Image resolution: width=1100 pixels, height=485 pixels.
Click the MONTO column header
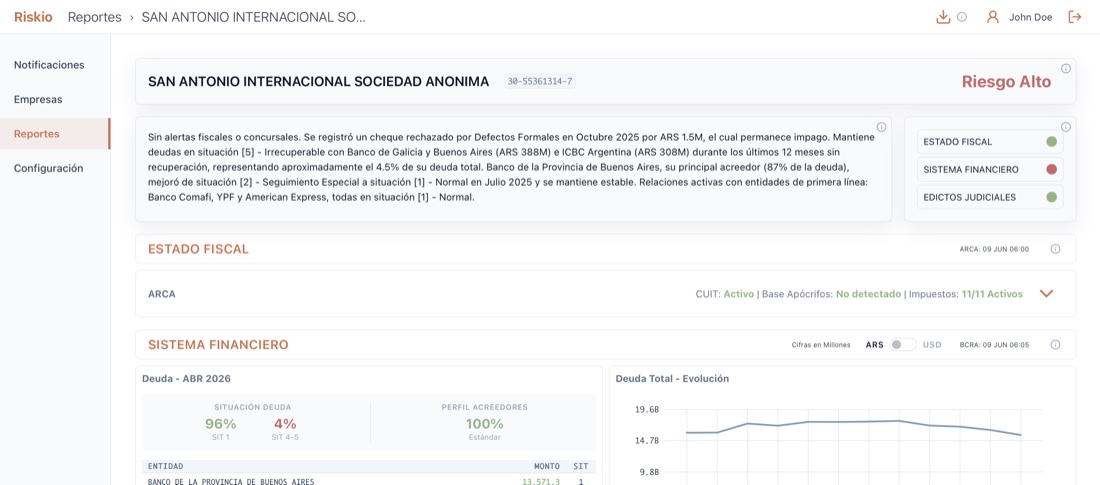[546, 466]
